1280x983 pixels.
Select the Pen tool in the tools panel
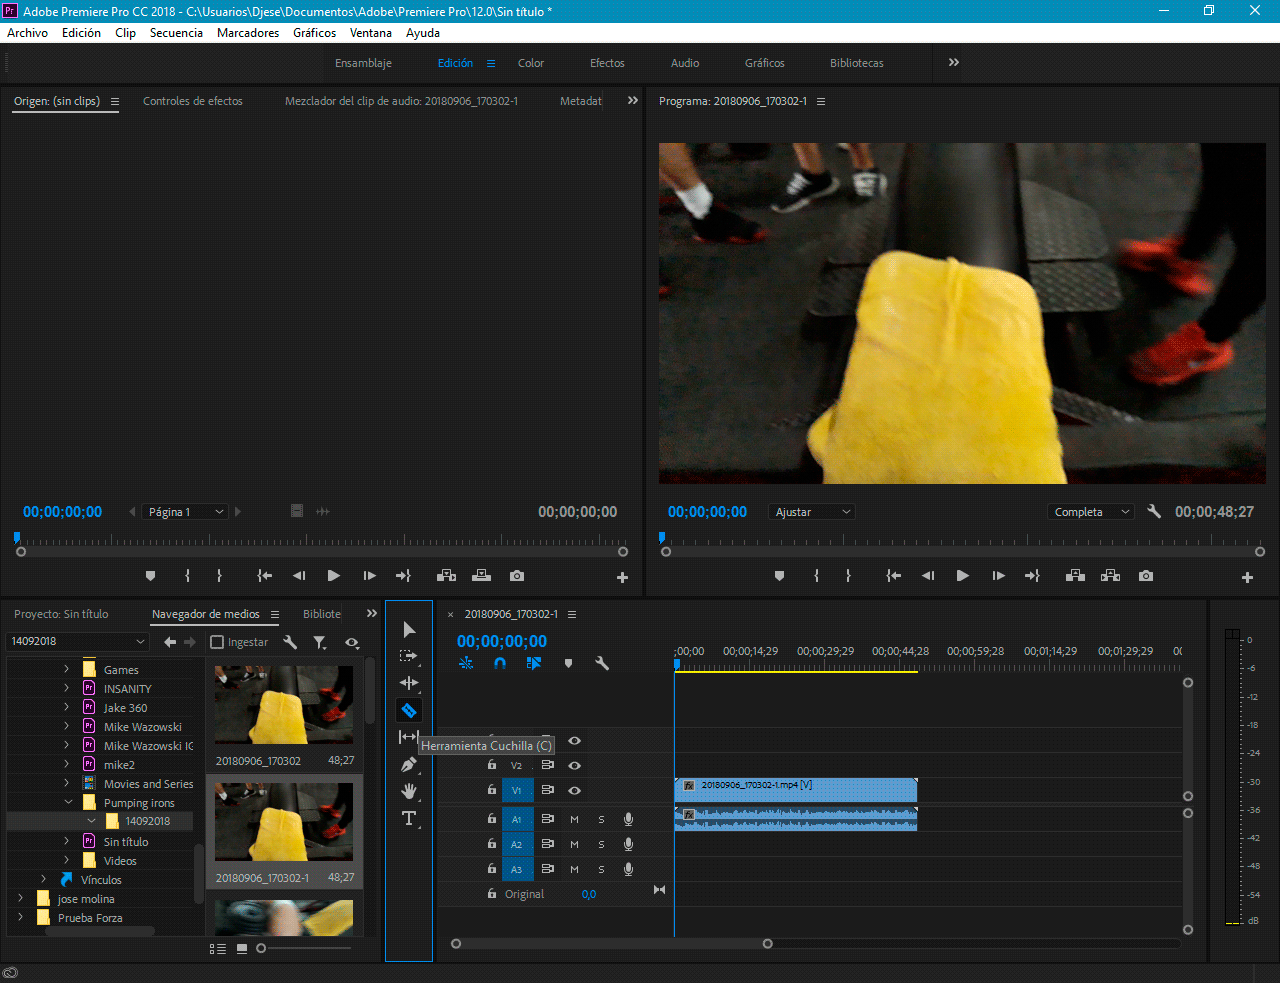pos(409,765)
